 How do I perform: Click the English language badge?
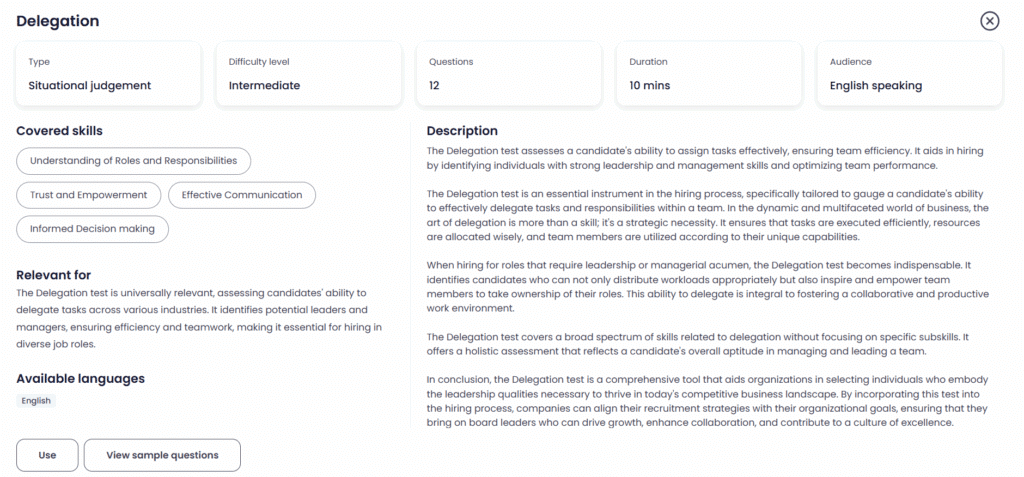[36, 401]
